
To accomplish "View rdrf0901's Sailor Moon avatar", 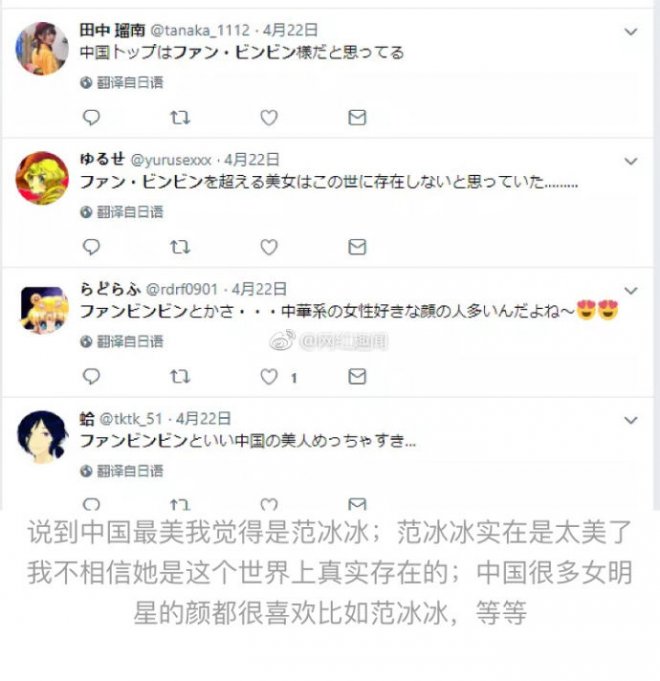I will tap(45, 309).
